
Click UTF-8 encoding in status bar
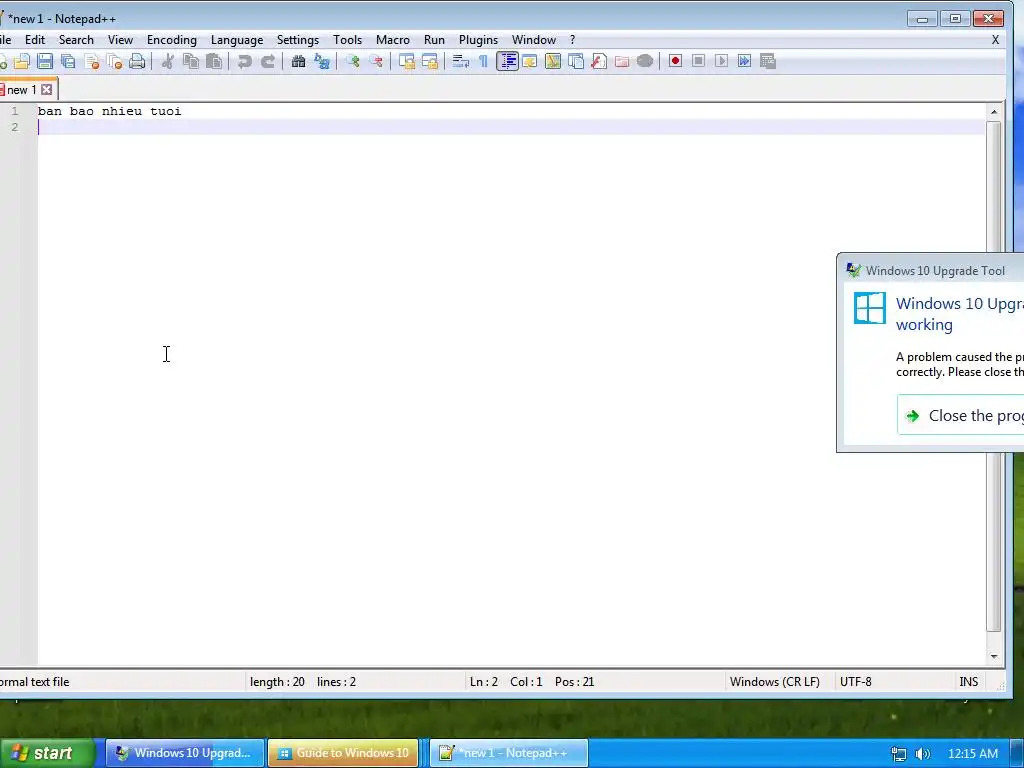tap(856, 682)
